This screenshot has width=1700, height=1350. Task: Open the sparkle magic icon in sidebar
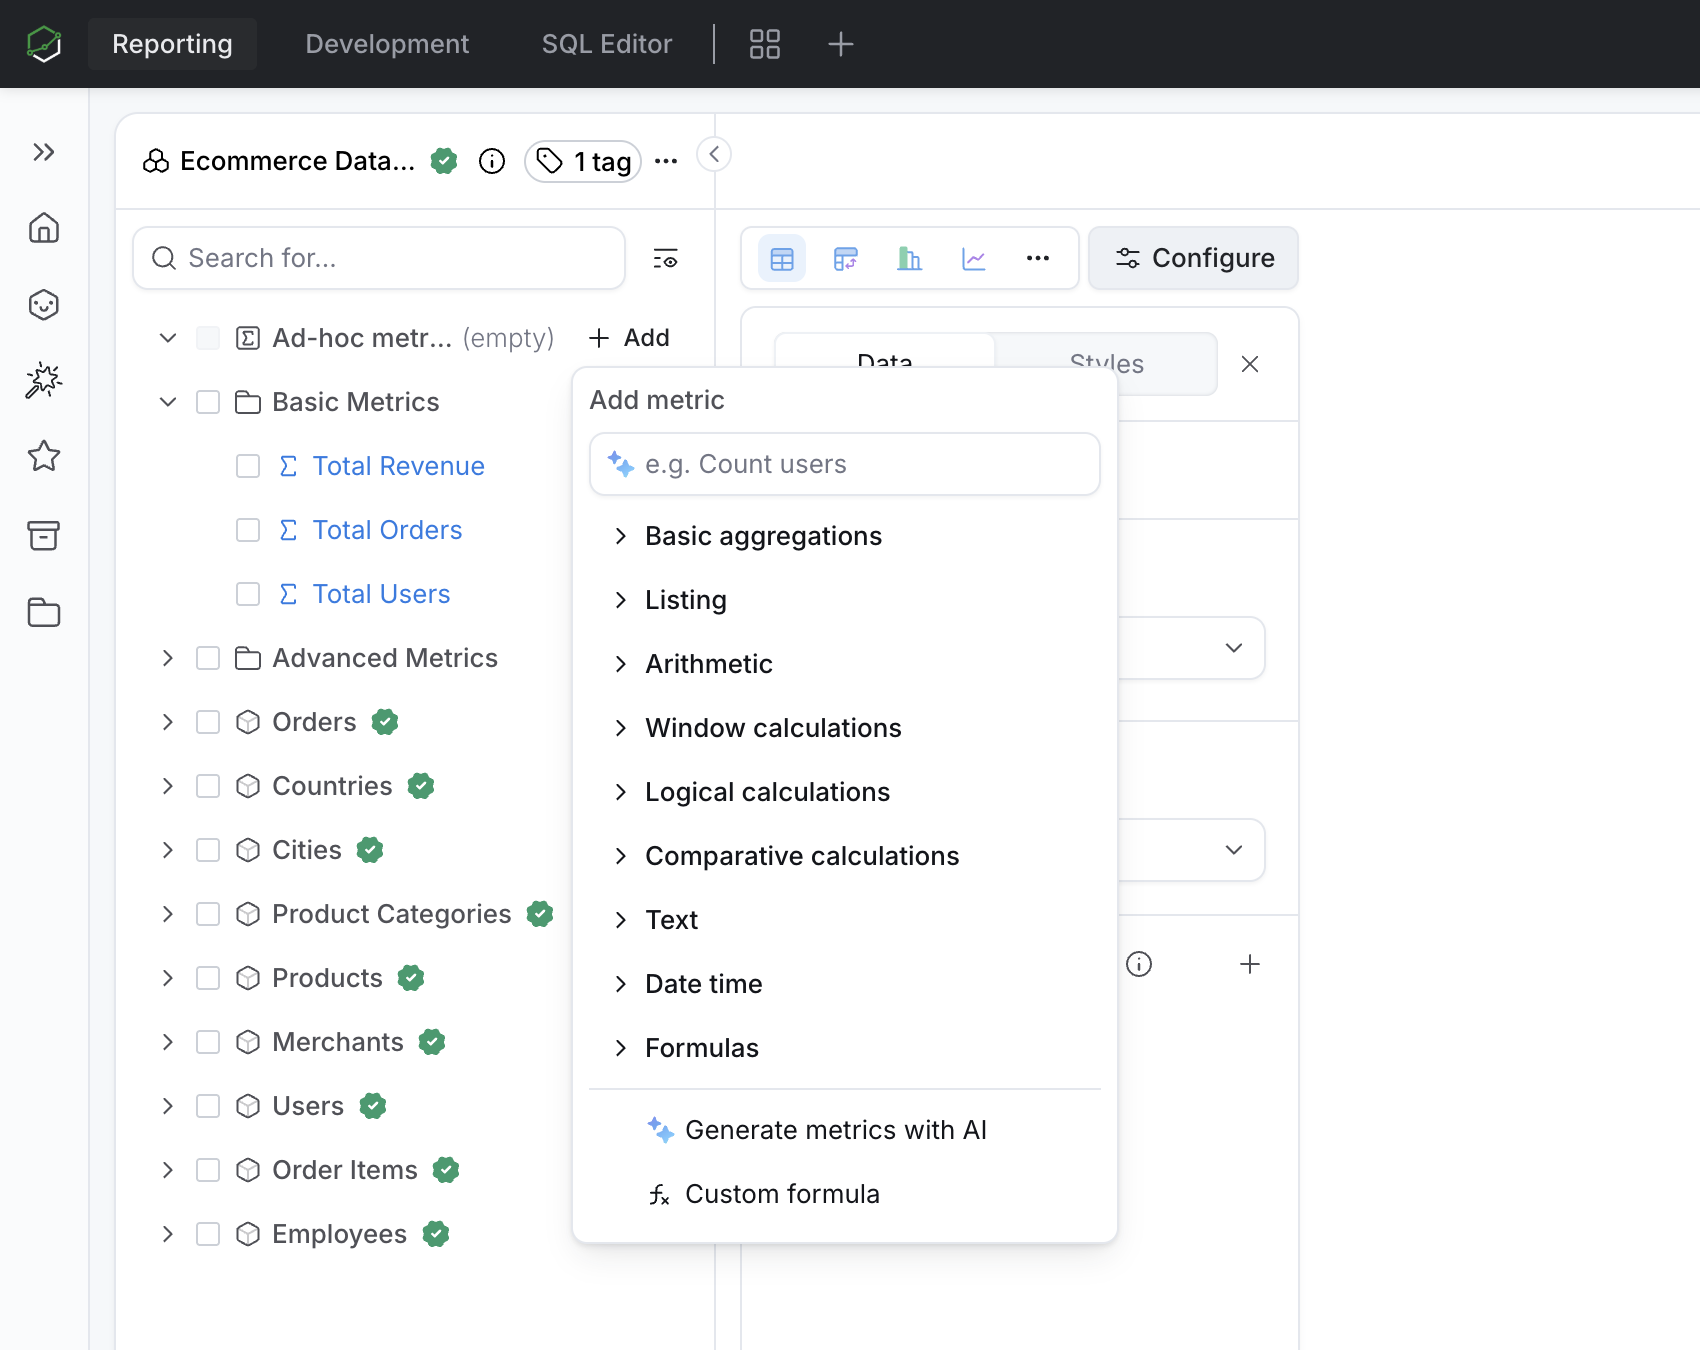coord(44,380)
